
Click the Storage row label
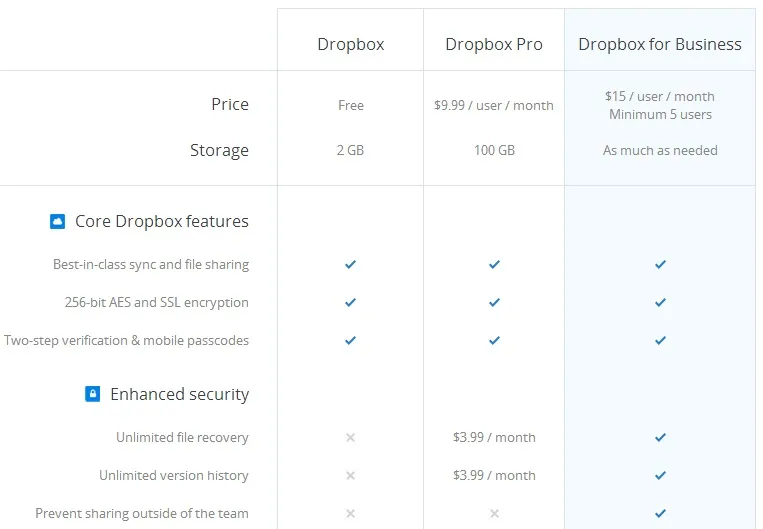click(x=219, y=150)
